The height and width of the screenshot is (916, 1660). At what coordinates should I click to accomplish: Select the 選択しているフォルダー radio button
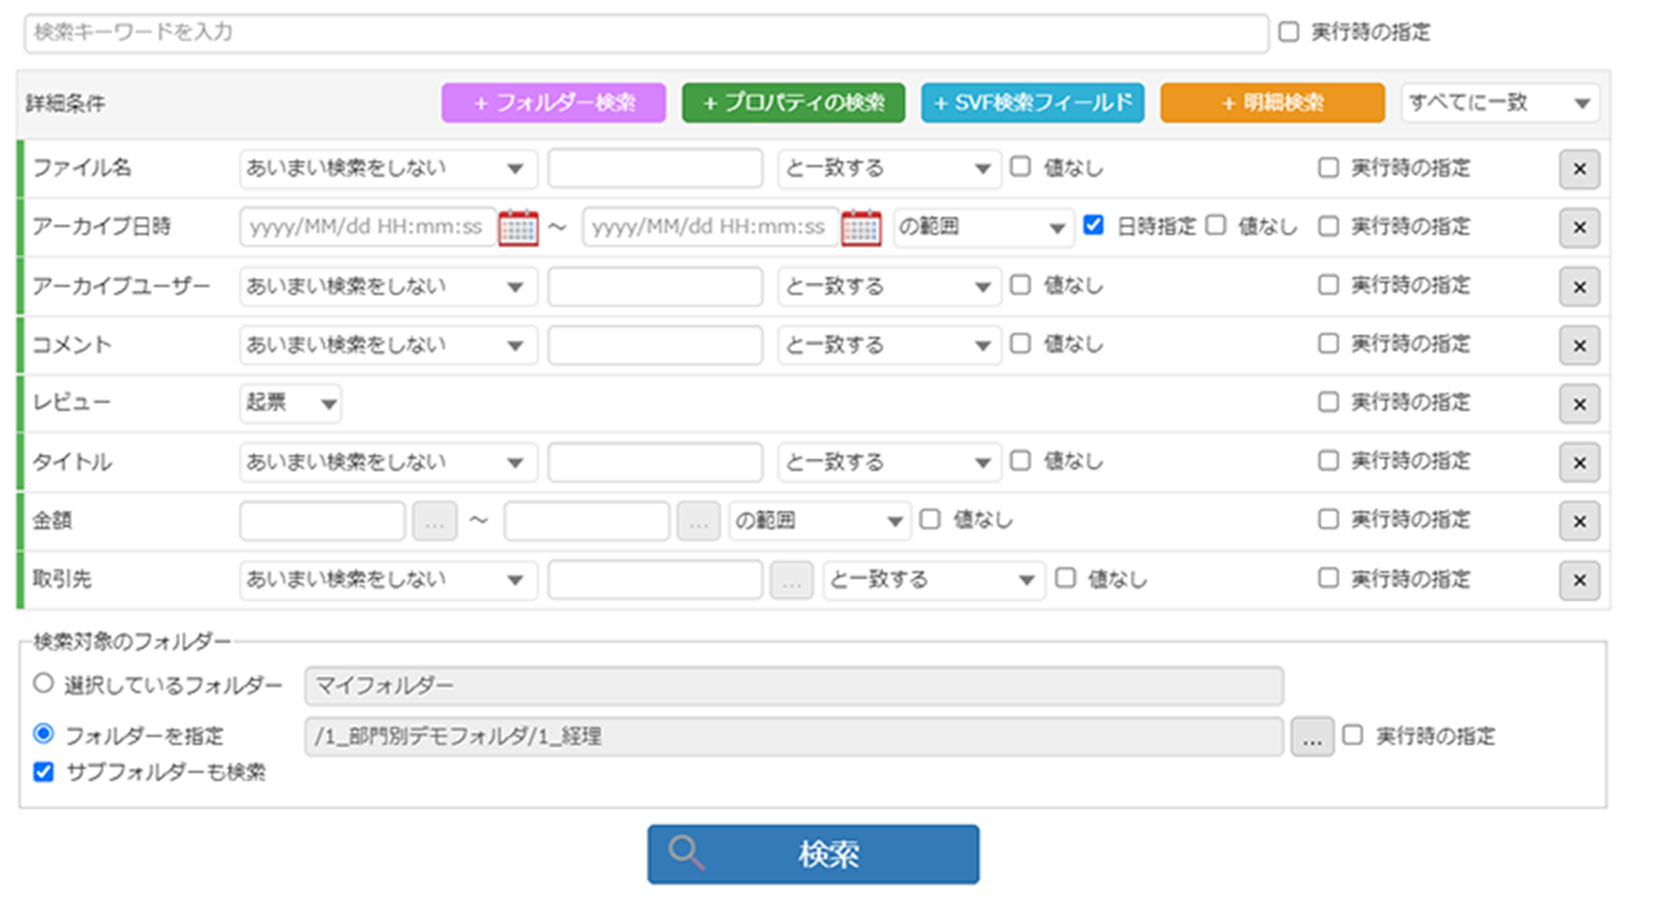(42, 682)
